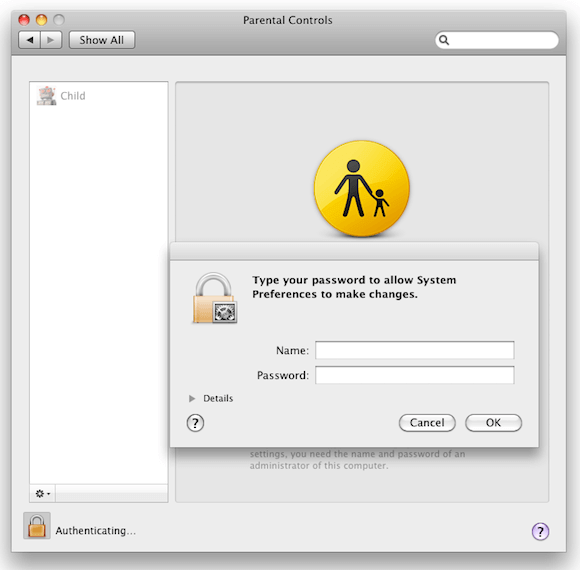The image size is (580, 570).
Task: Click the Authenticating… status text
Action: pos(96,531)
